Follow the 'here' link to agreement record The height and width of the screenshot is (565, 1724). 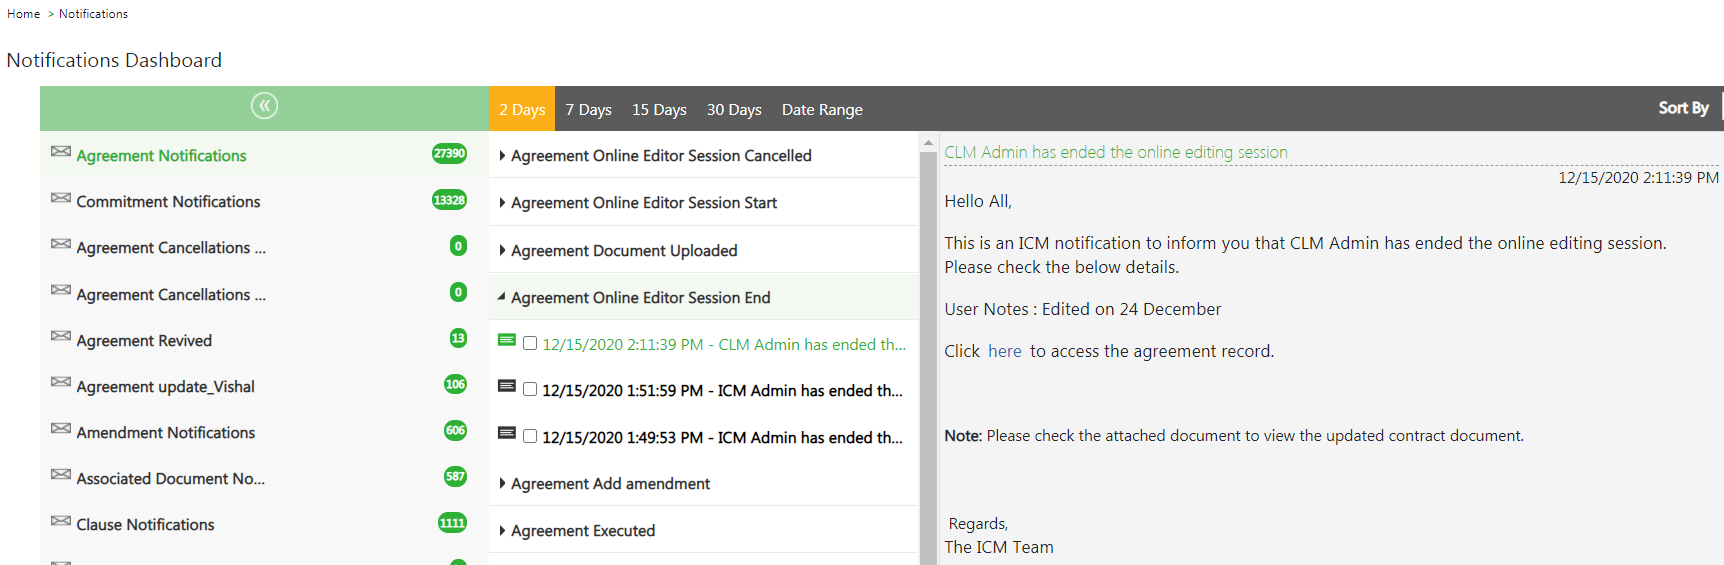click(1004, 351)
